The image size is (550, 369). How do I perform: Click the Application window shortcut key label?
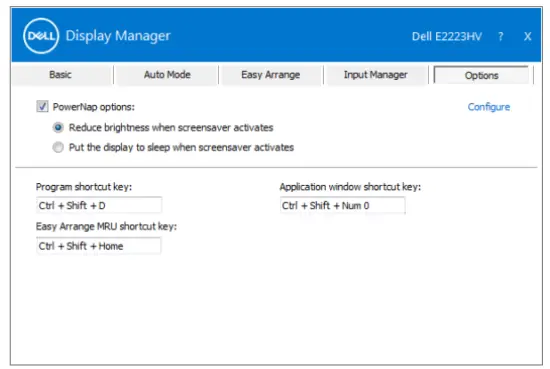click(x=350, y=187)
